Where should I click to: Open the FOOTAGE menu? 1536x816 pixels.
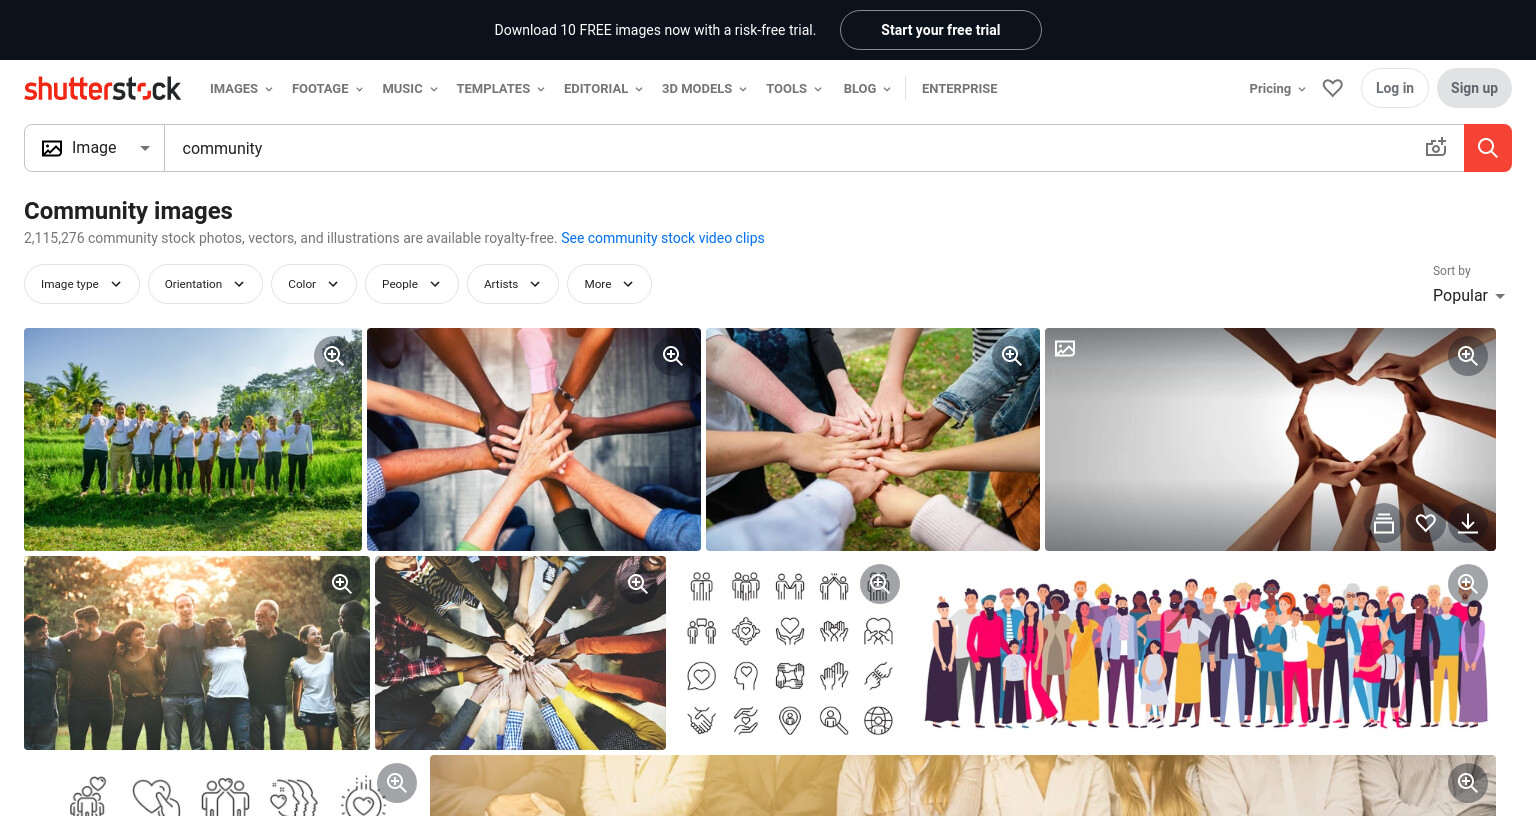(327, 89)
